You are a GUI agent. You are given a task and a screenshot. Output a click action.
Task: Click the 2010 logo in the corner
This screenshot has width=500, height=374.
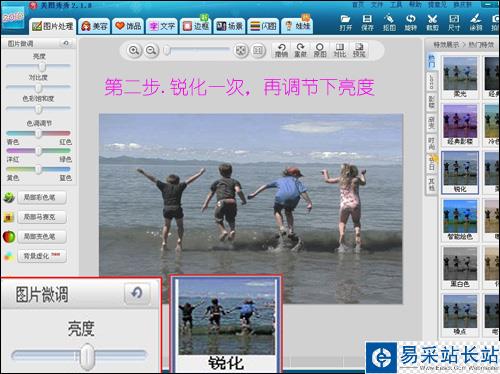pos(13,17)
